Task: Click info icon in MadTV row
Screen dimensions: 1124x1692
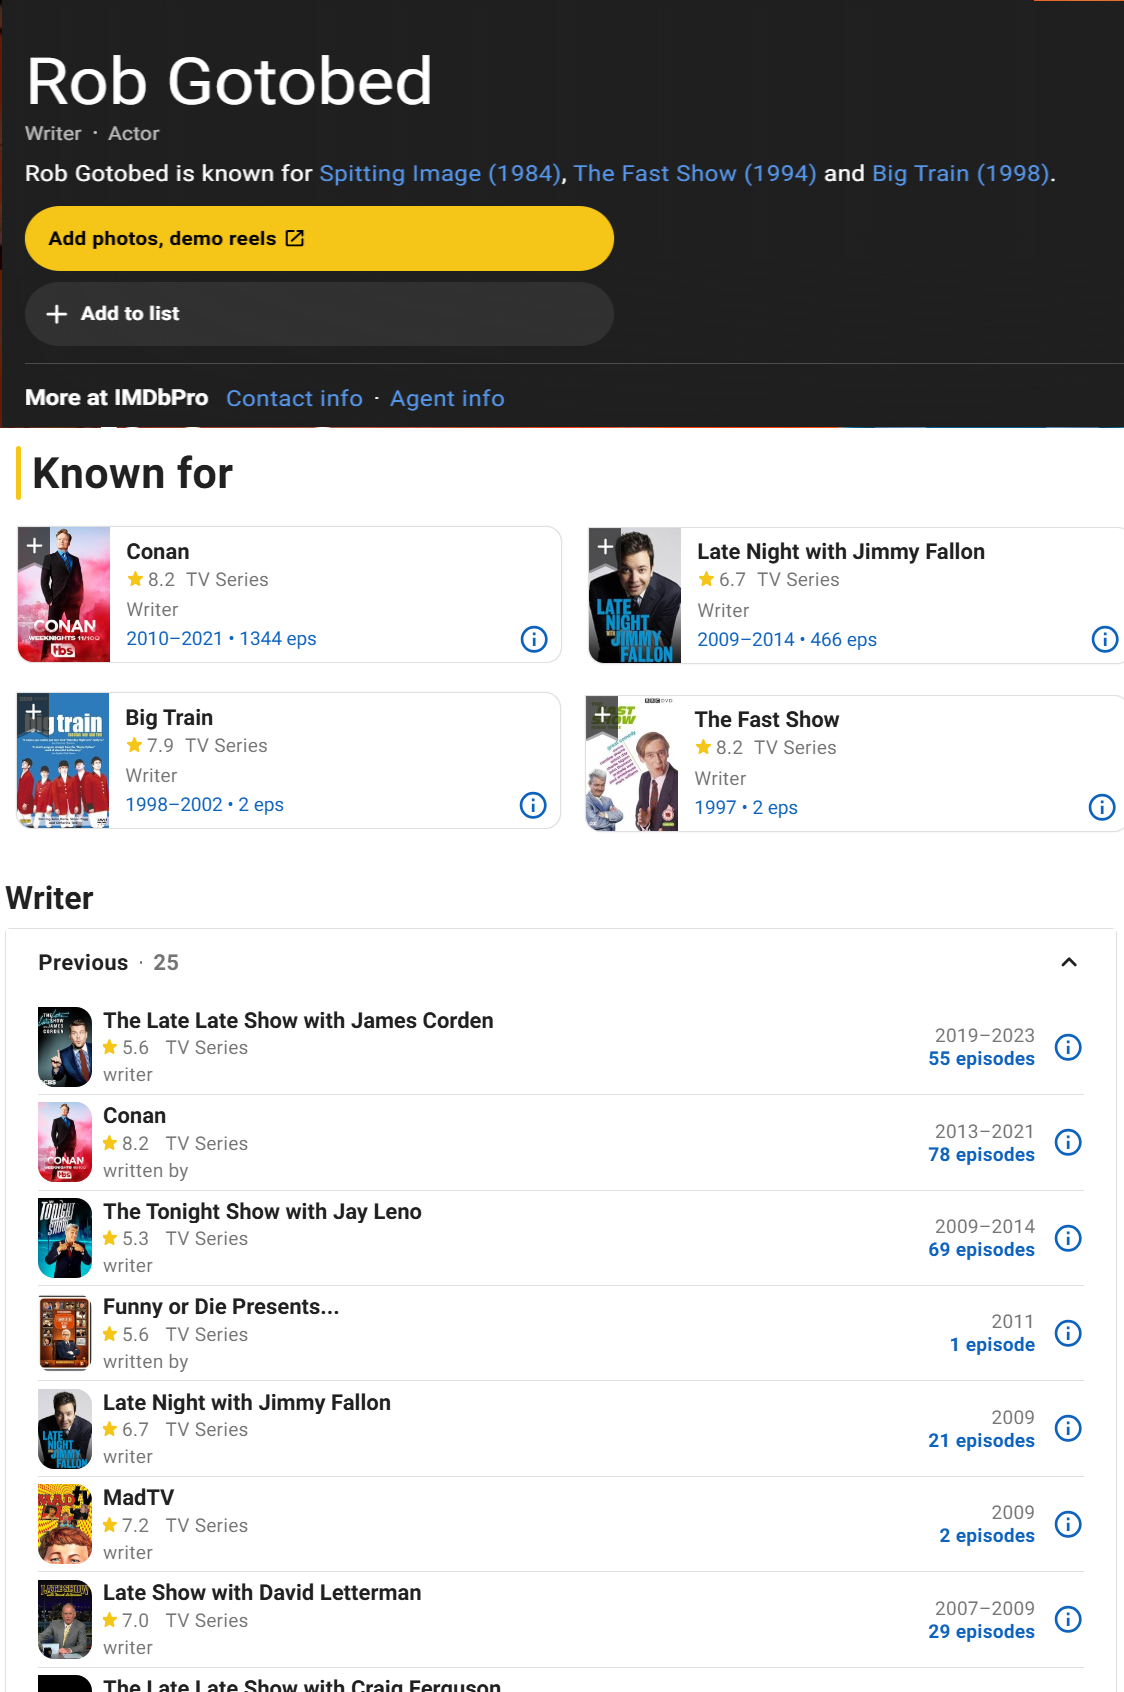Action: coord(1068,1524)
